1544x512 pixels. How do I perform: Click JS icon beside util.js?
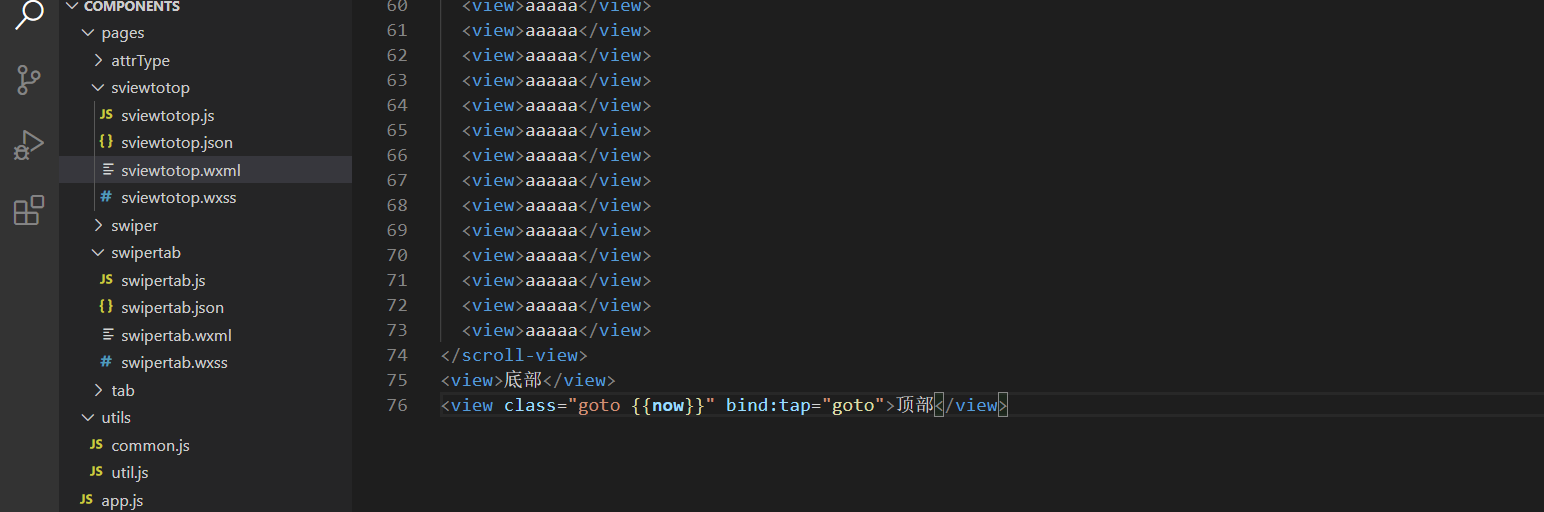pyautogui.click(x=96, y=472)
